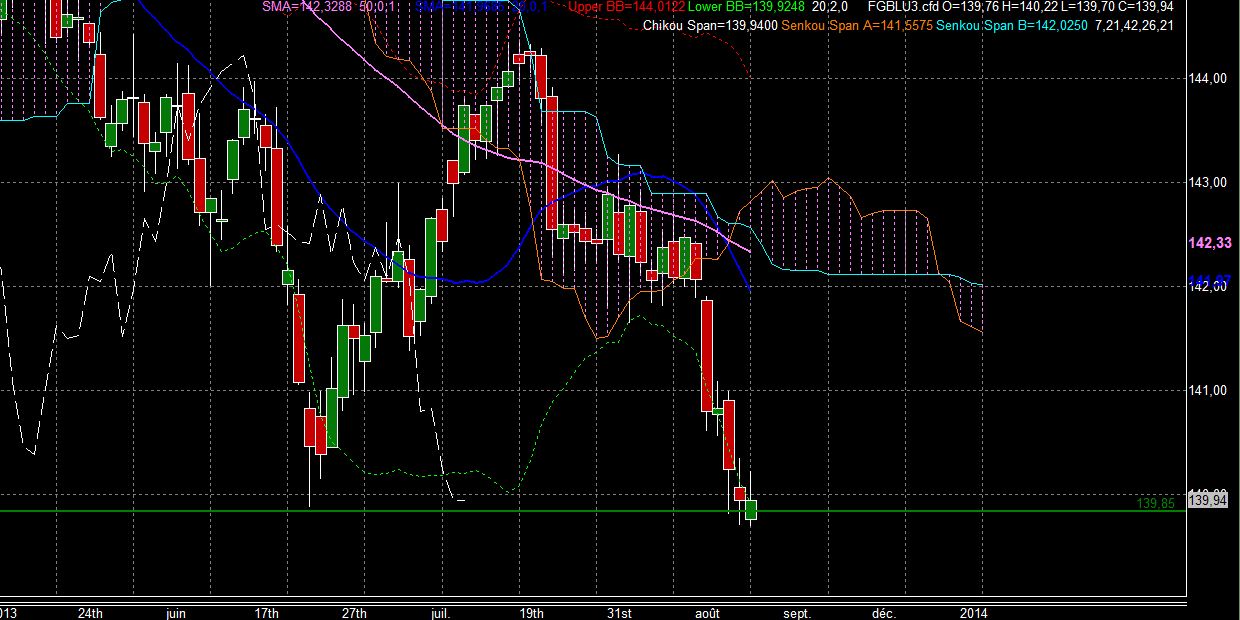
Task: Select the white Chikou Span=139,9400 label
Action: 710,25
